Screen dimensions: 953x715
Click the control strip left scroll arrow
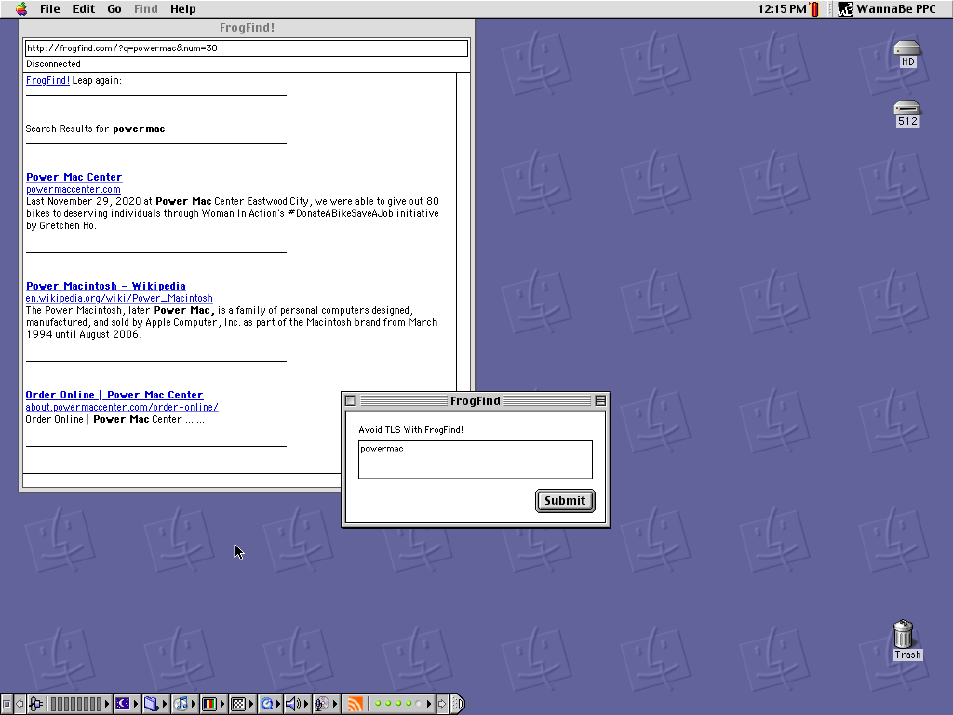[x=19, y=704]
